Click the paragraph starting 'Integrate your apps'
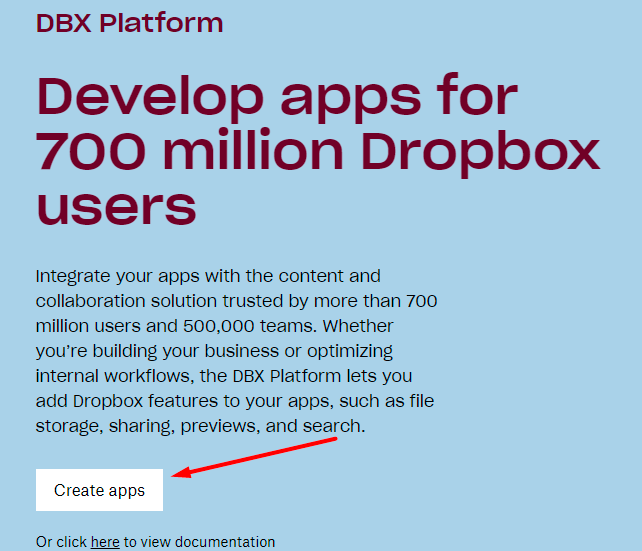The width and height of the screenshot is (642, 551). [x=236, y=351]
